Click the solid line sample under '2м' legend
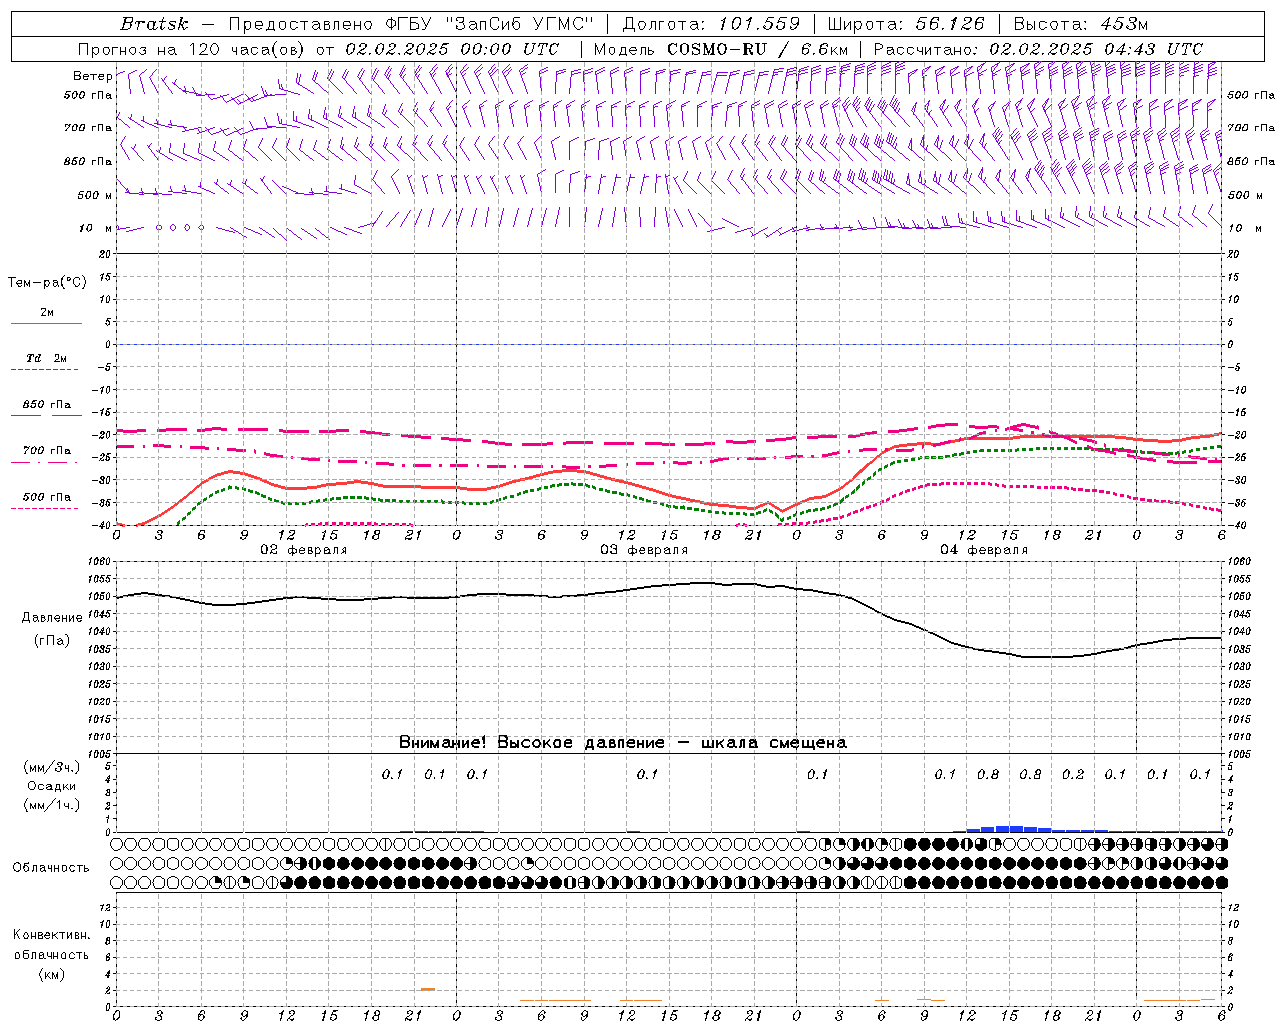The height and width of the screenshot is (1024, 1280). 46,323
